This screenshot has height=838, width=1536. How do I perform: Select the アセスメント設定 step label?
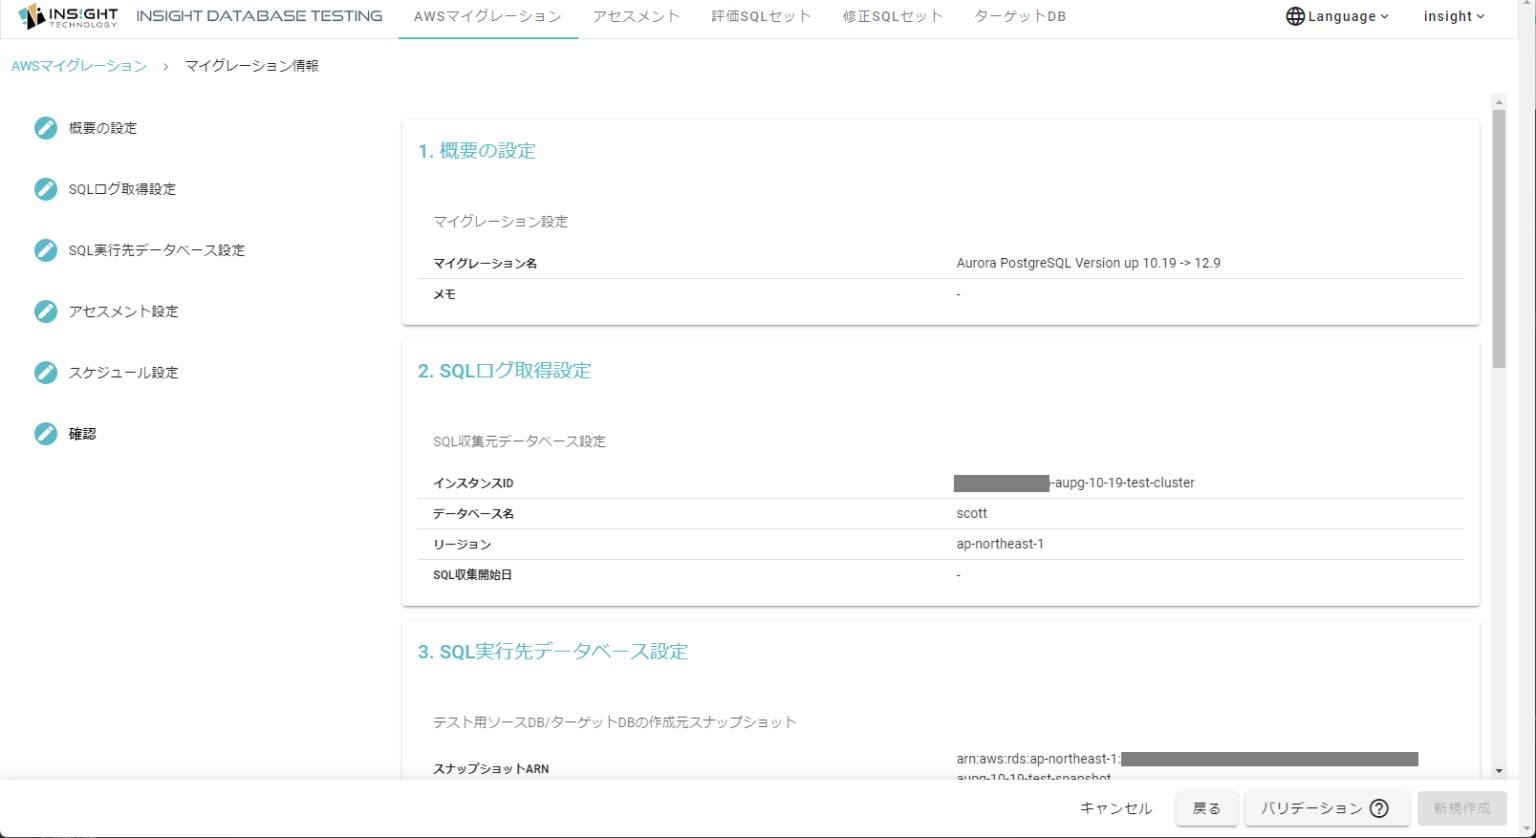click(x=124, y=311)
